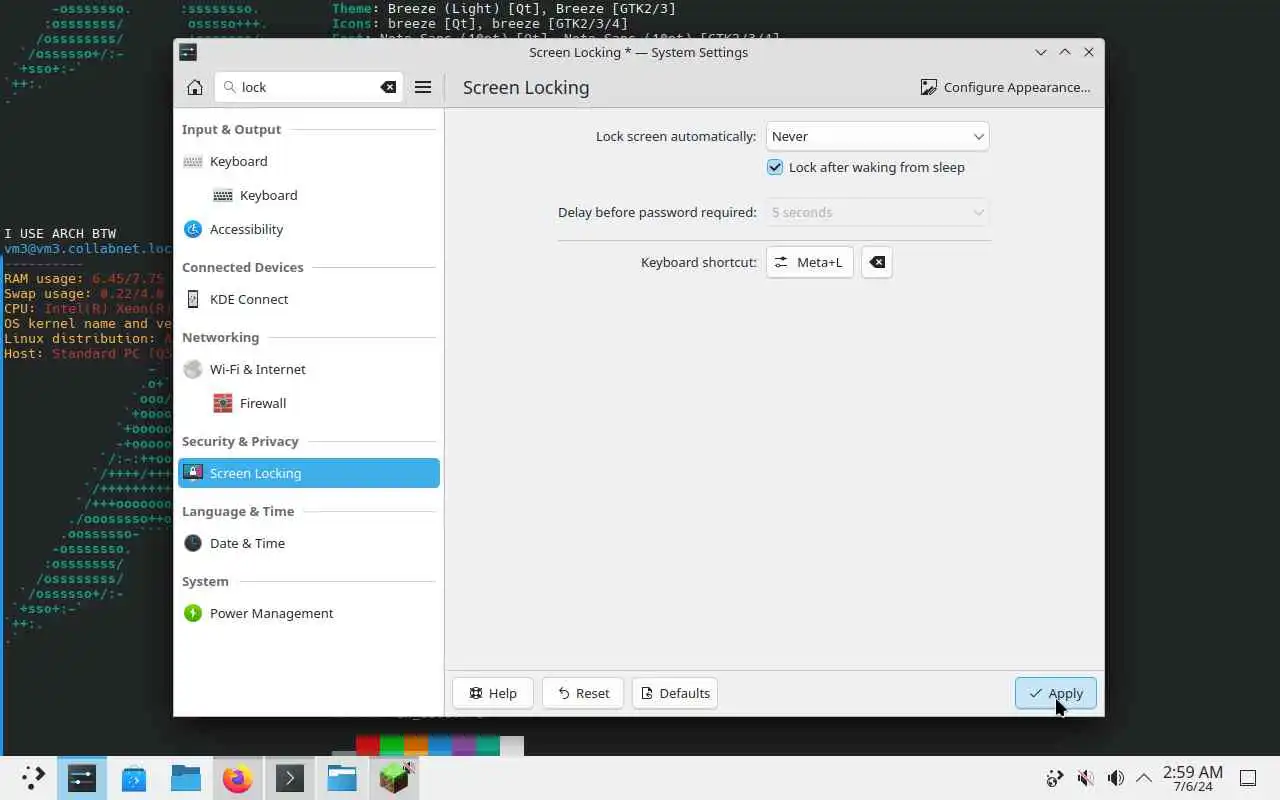Screen dimensions: 1280x800
Task: Apply the screen locking changes
Action: (x=1056, y=693)
